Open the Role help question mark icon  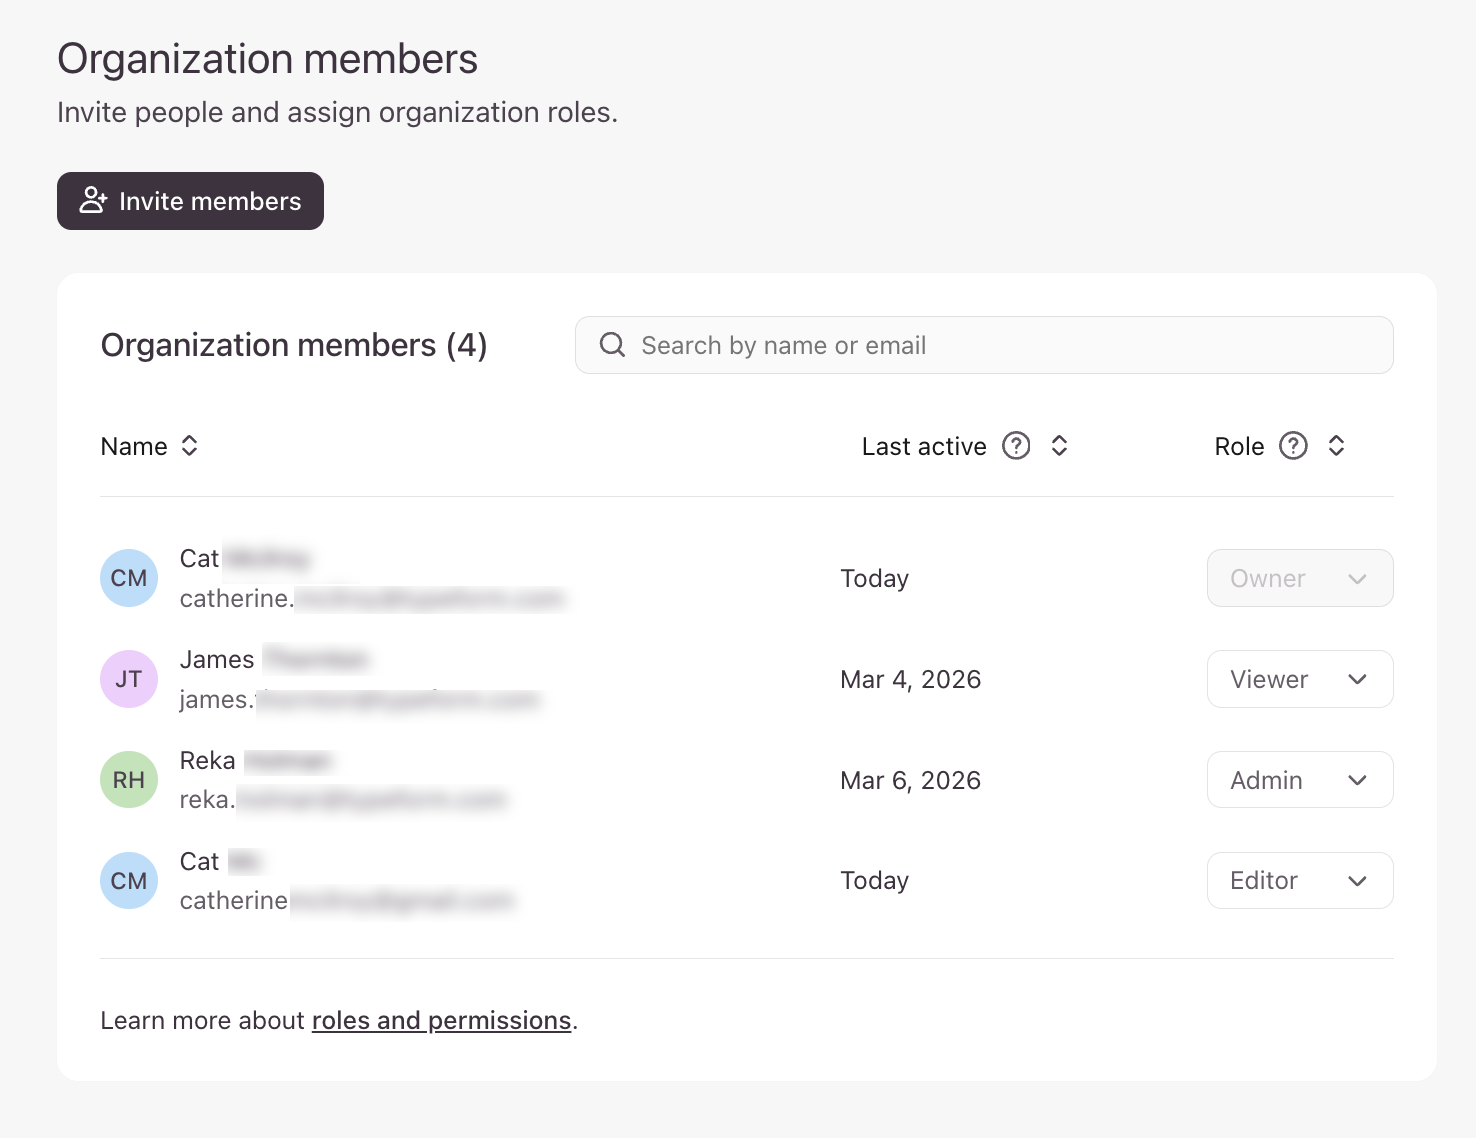pos(1293,446)
